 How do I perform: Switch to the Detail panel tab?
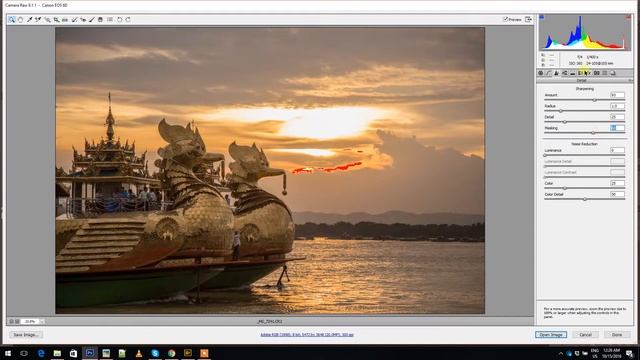click(556, 73)
